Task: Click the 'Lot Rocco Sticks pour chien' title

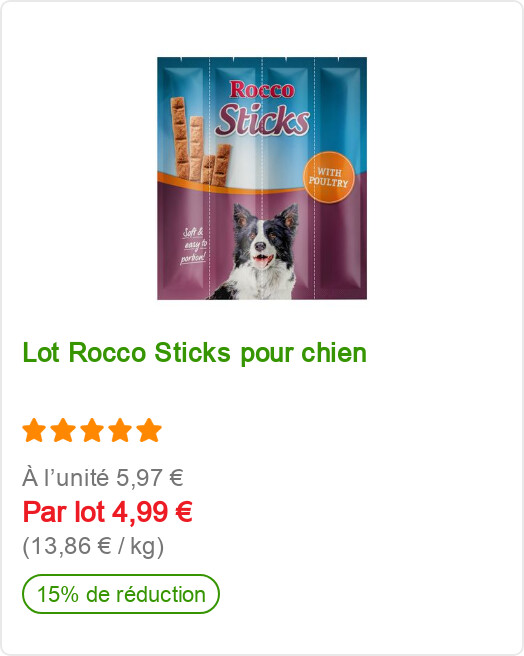Action: click(x=195, y=354)
